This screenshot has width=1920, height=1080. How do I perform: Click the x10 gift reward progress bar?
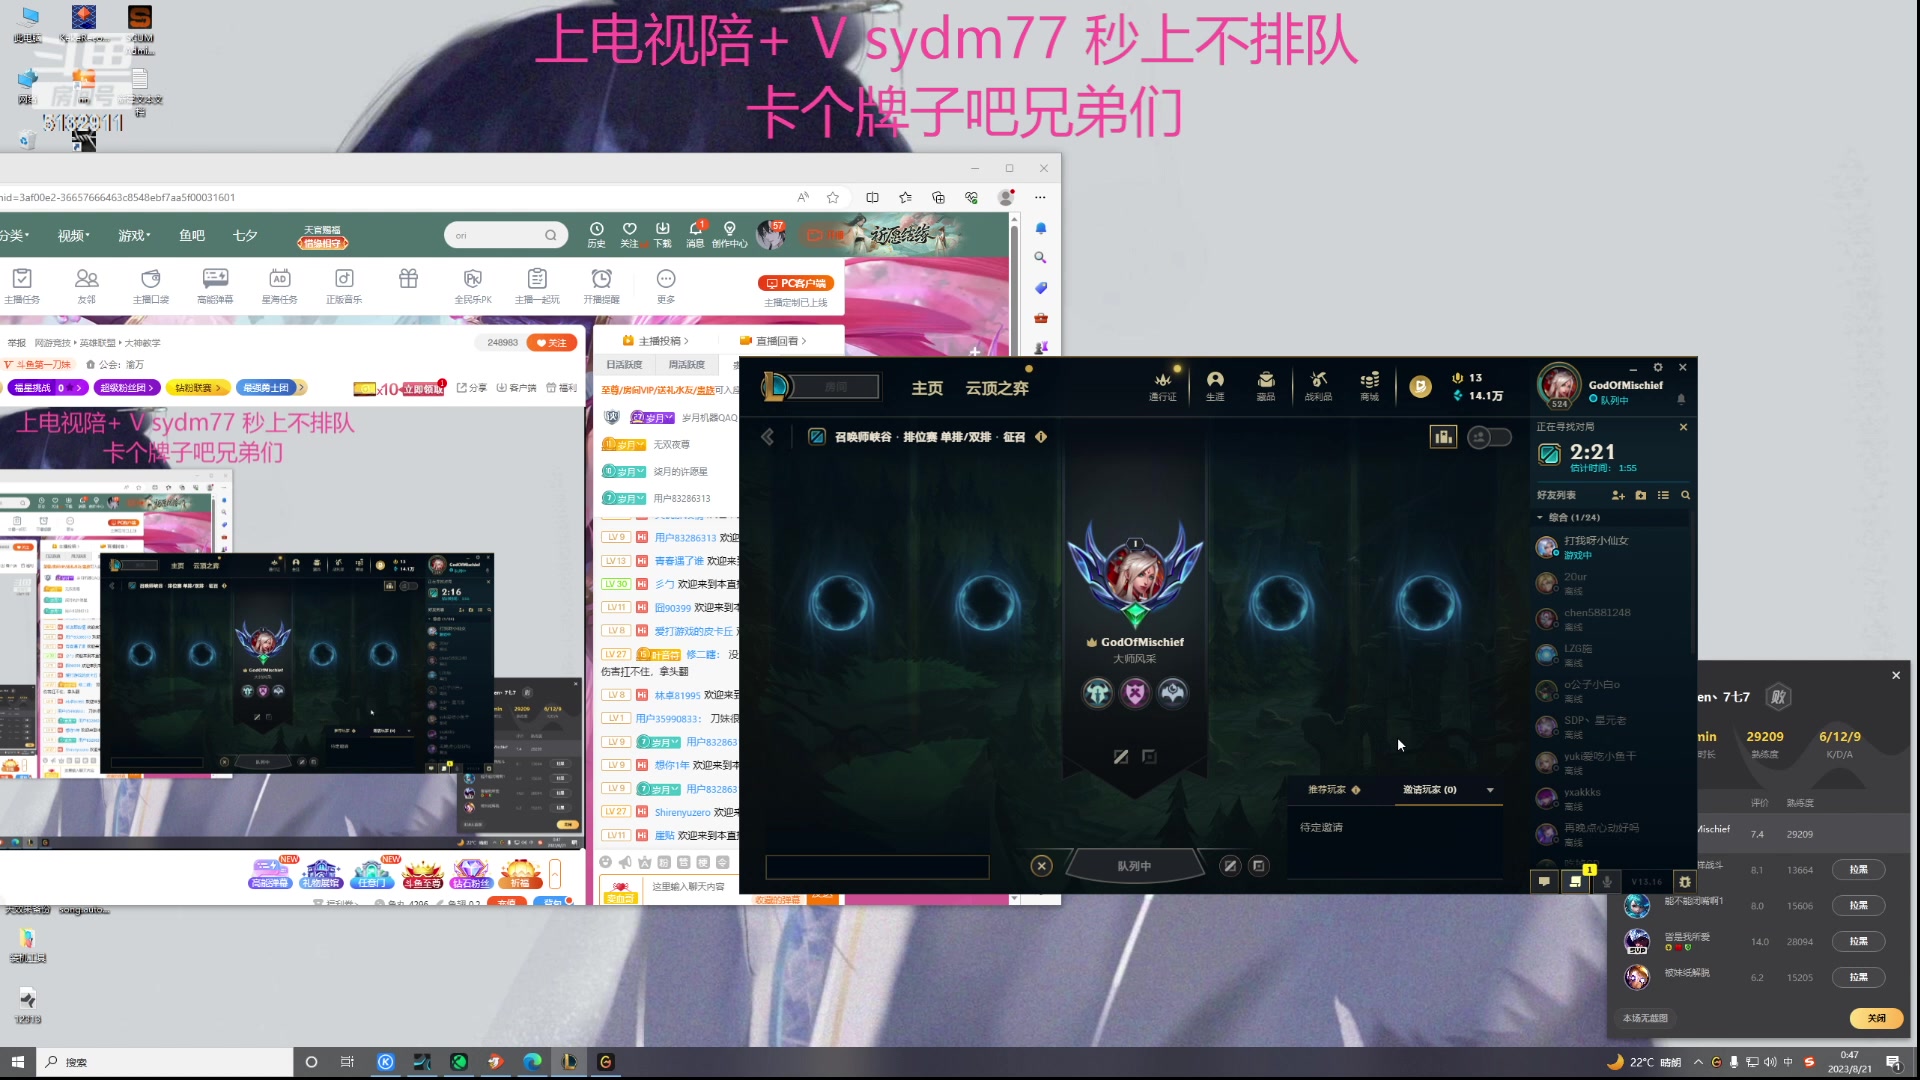tap(370, 387)
